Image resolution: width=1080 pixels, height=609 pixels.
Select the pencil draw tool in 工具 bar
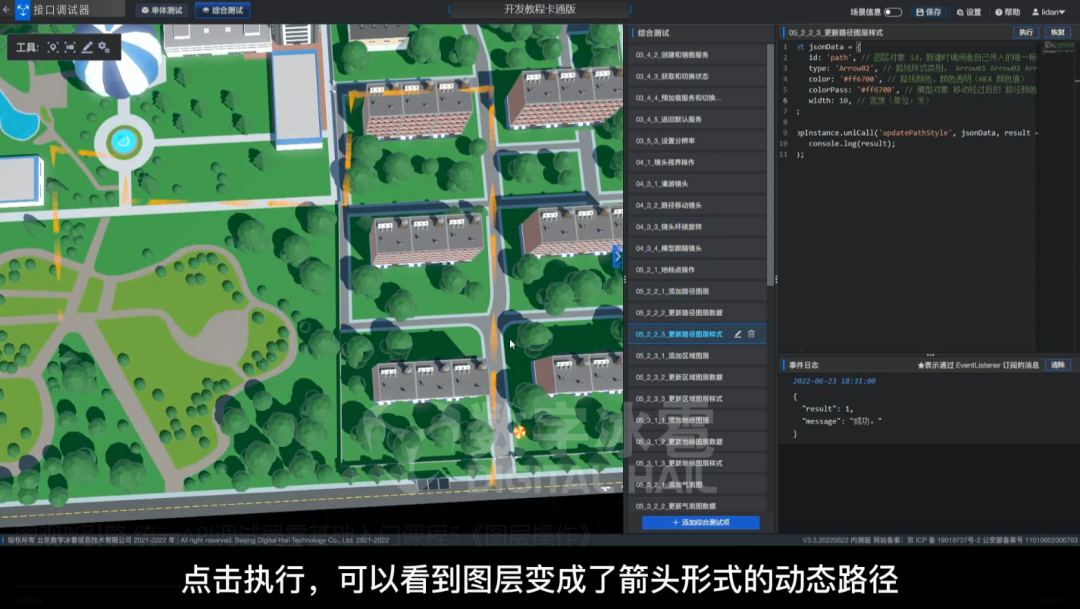(x=87, y=48)
